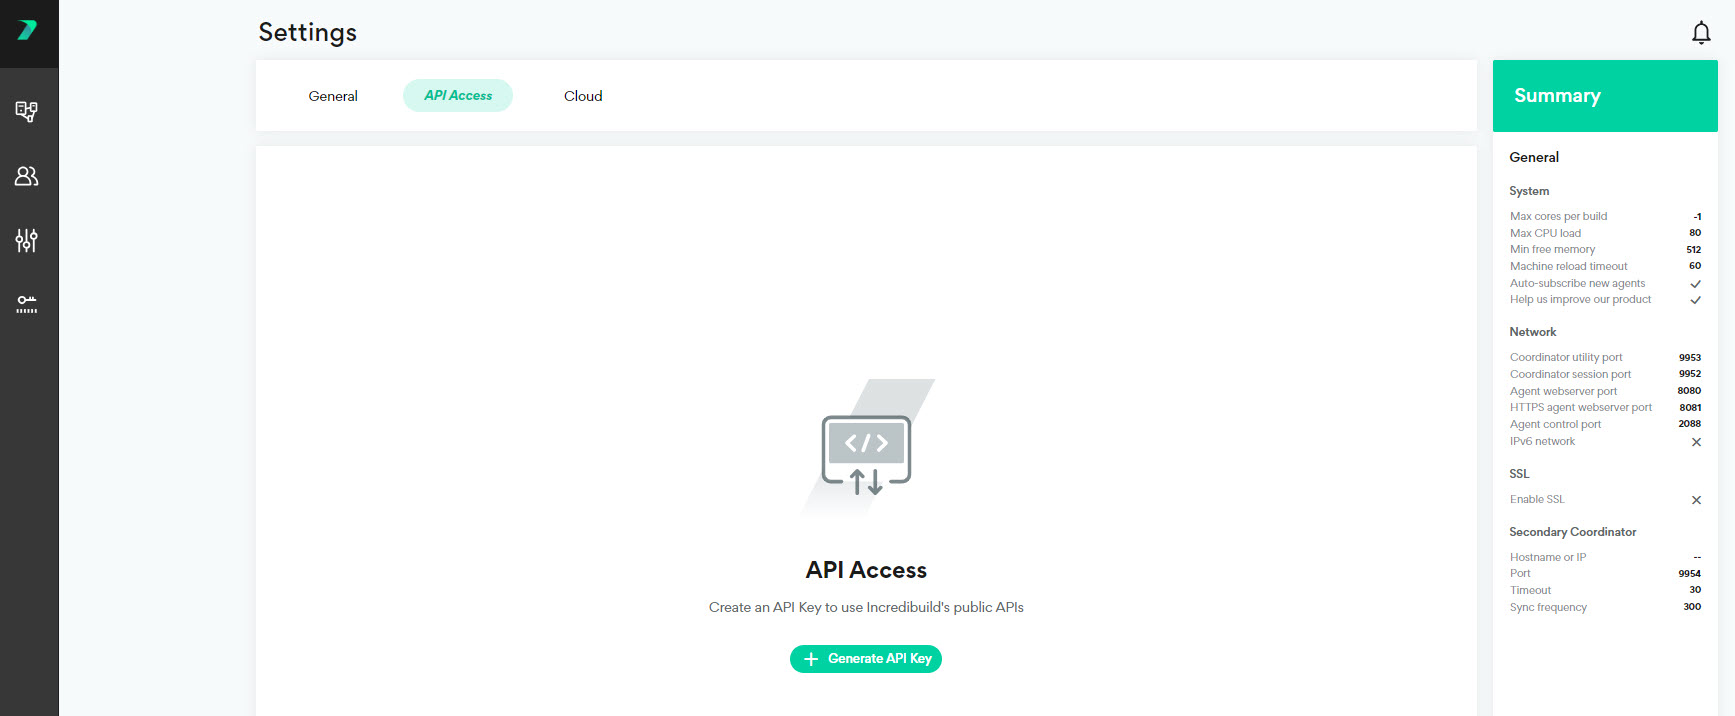Switch to the Cloud tab
Viewport: 1735px width, 716px height.
coord(583,96)
